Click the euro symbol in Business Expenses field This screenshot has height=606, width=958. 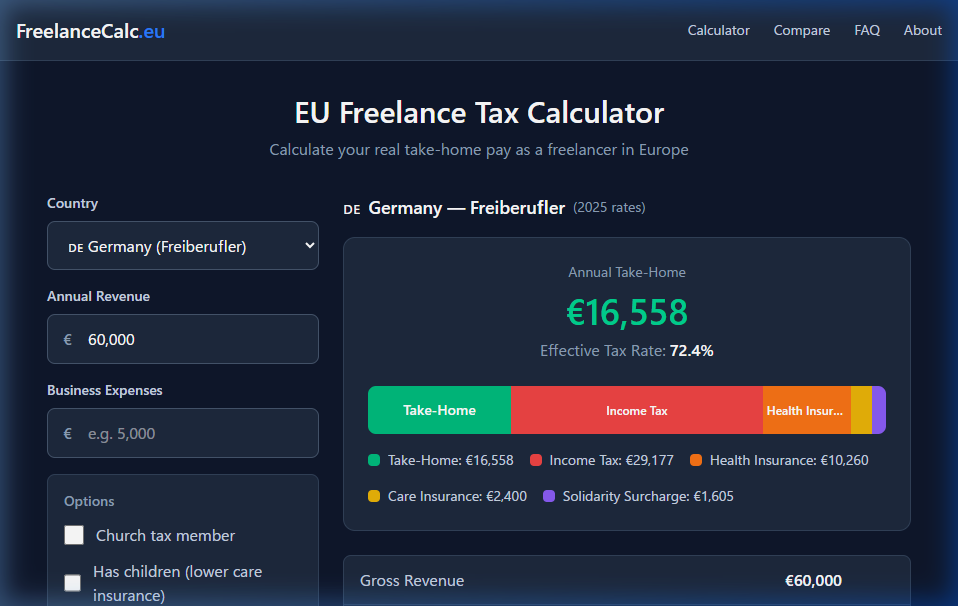coord(67,433)
